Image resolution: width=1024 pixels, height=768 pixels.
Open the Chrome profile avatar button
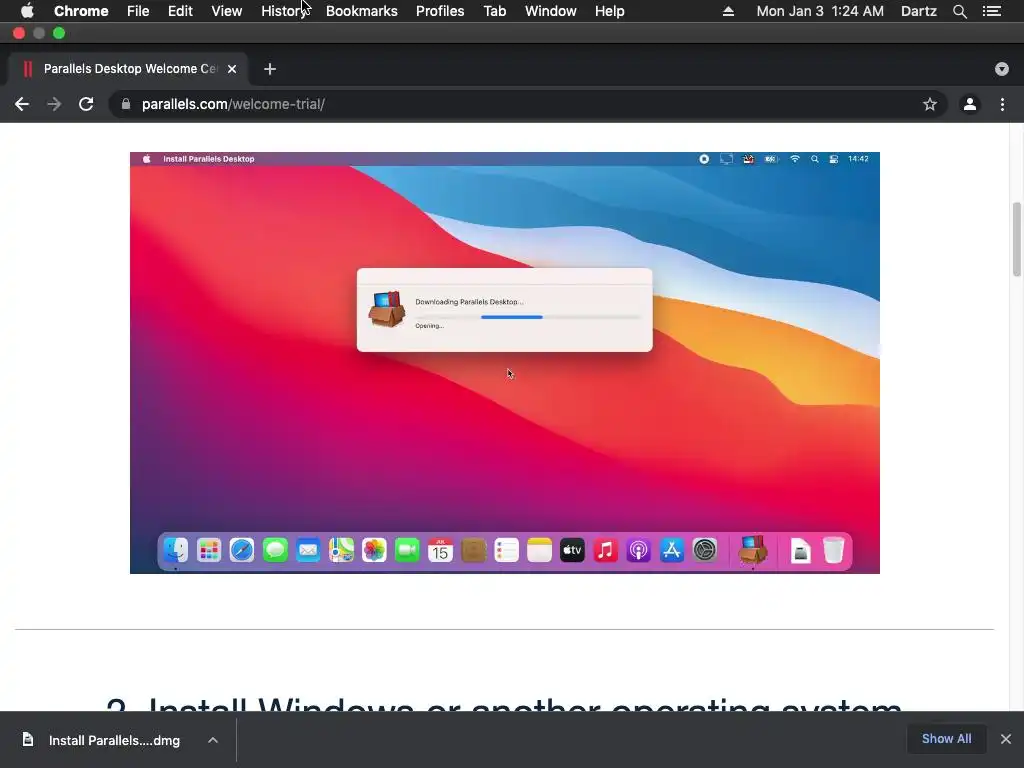pyautogui.click(x=970, y=104)
